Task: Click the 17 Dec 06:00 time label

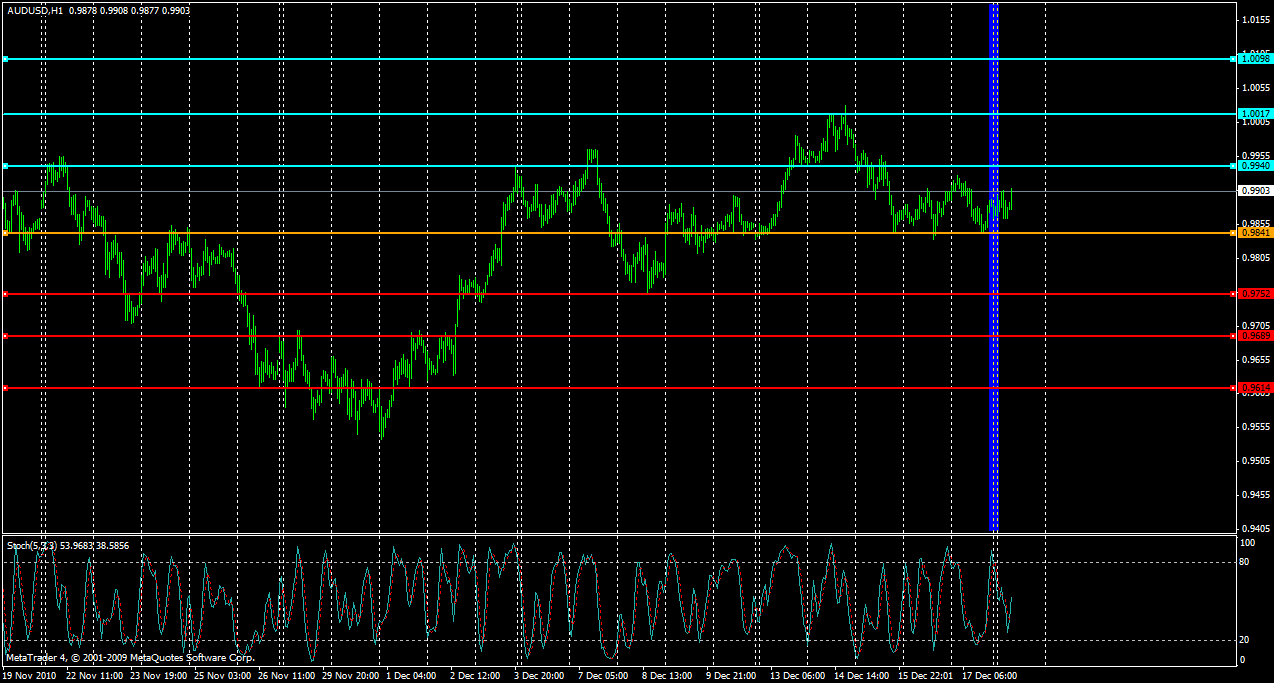Action: [x=990, y=676]
